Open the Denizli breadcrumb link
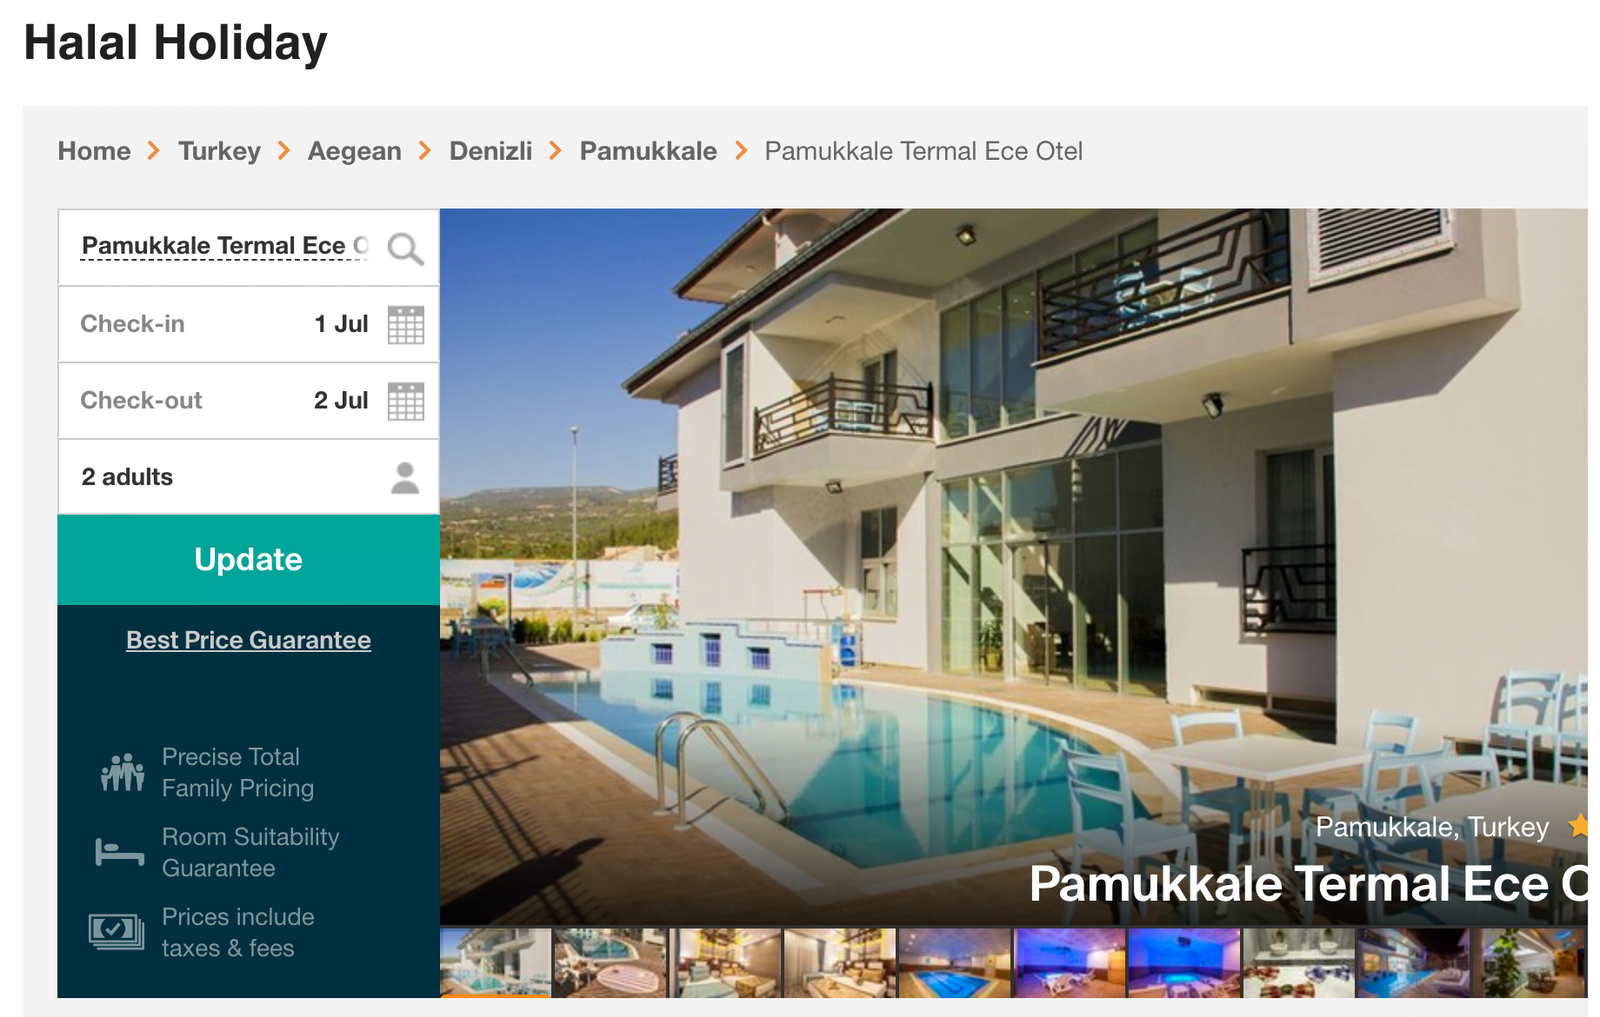 (x=490, y=151)
